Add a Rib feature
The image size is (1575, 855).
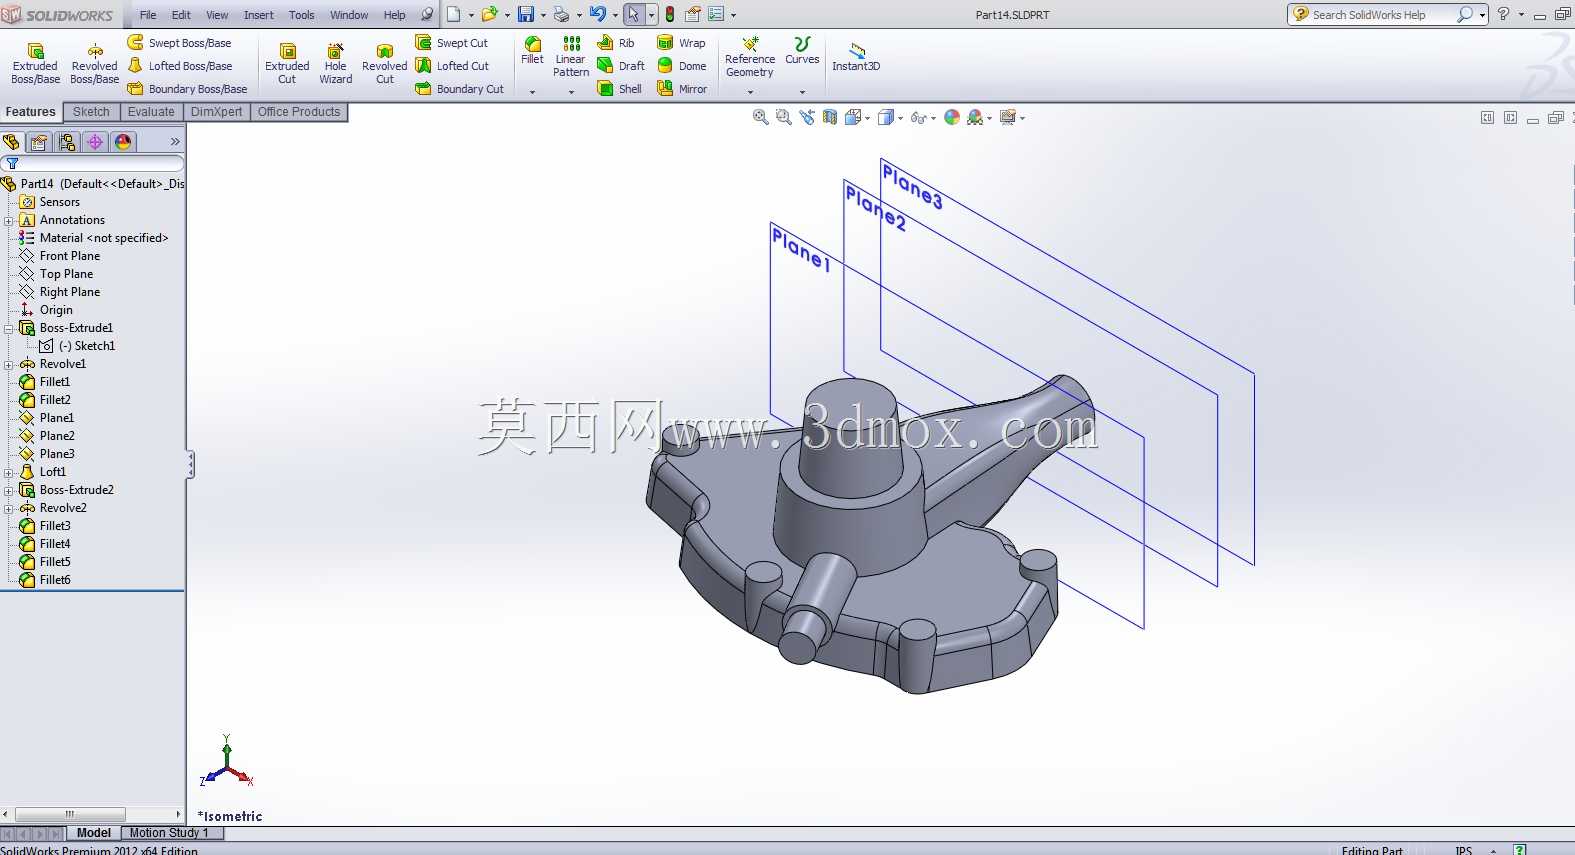click(616, 43)
